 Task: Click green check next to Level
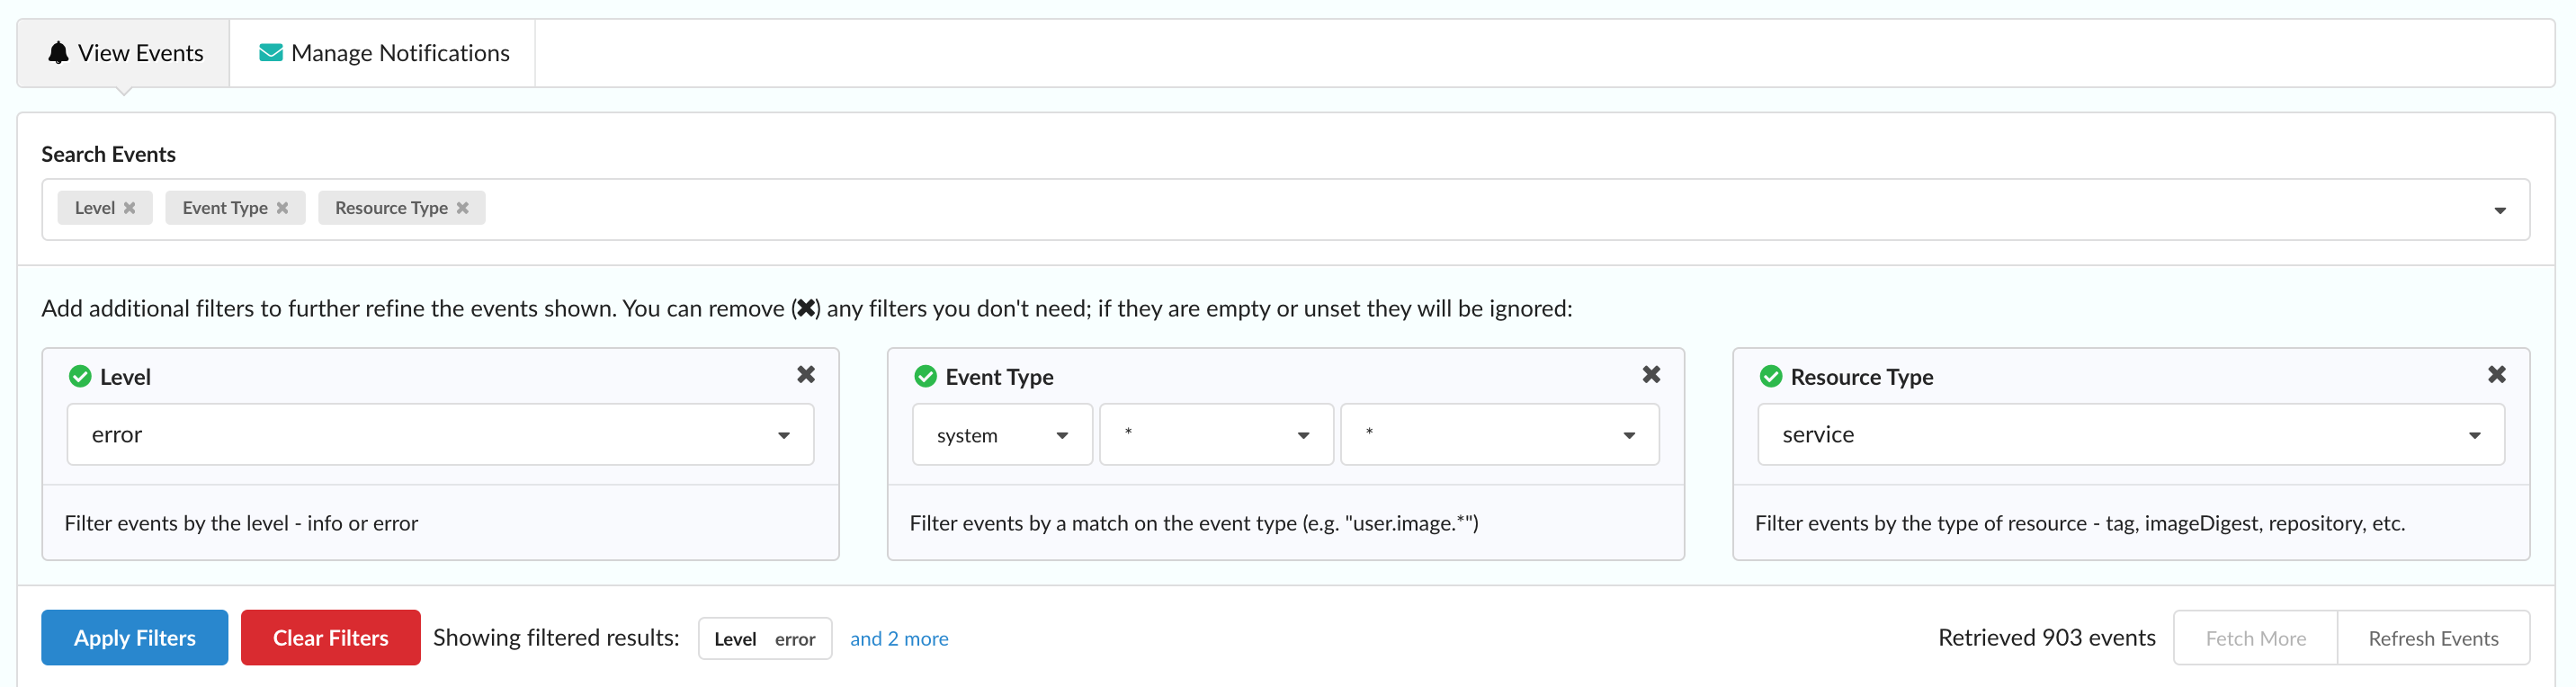pyautogui.click(x=80, y=377)
